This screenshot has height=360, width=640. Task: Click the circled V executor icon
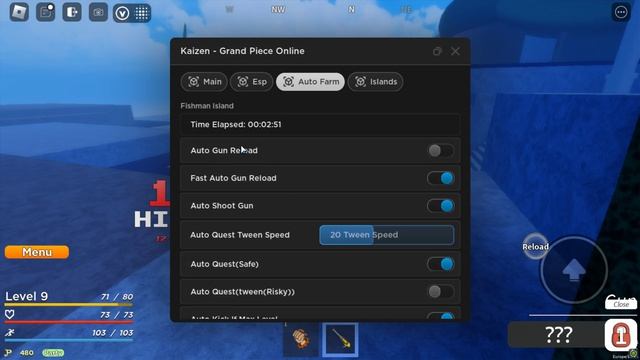tap(122, 13)
